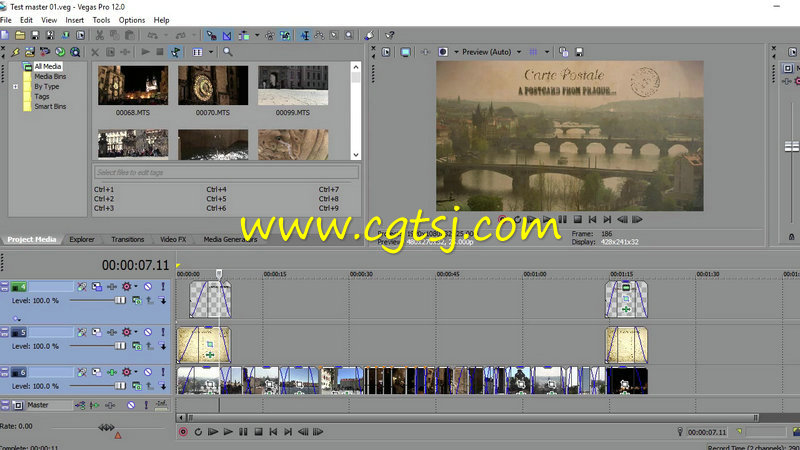Toggle Preview on External Monitor icon
The width and height of the screenshot is (800, 450).
[x=406, y=52]
